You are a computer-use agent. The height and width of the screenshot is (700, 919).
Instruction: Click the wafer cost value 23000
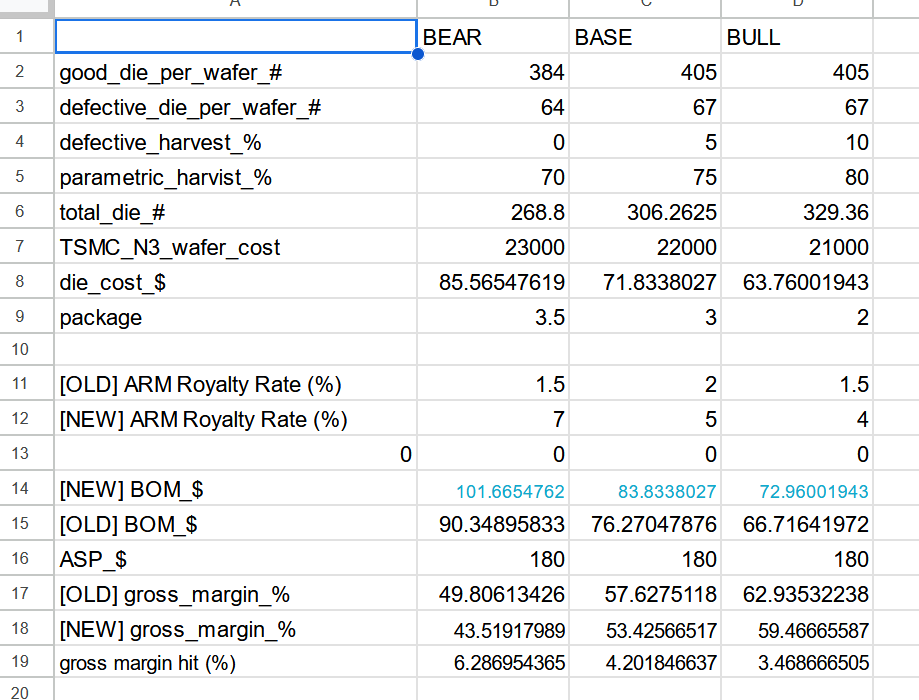pos(493,247)
